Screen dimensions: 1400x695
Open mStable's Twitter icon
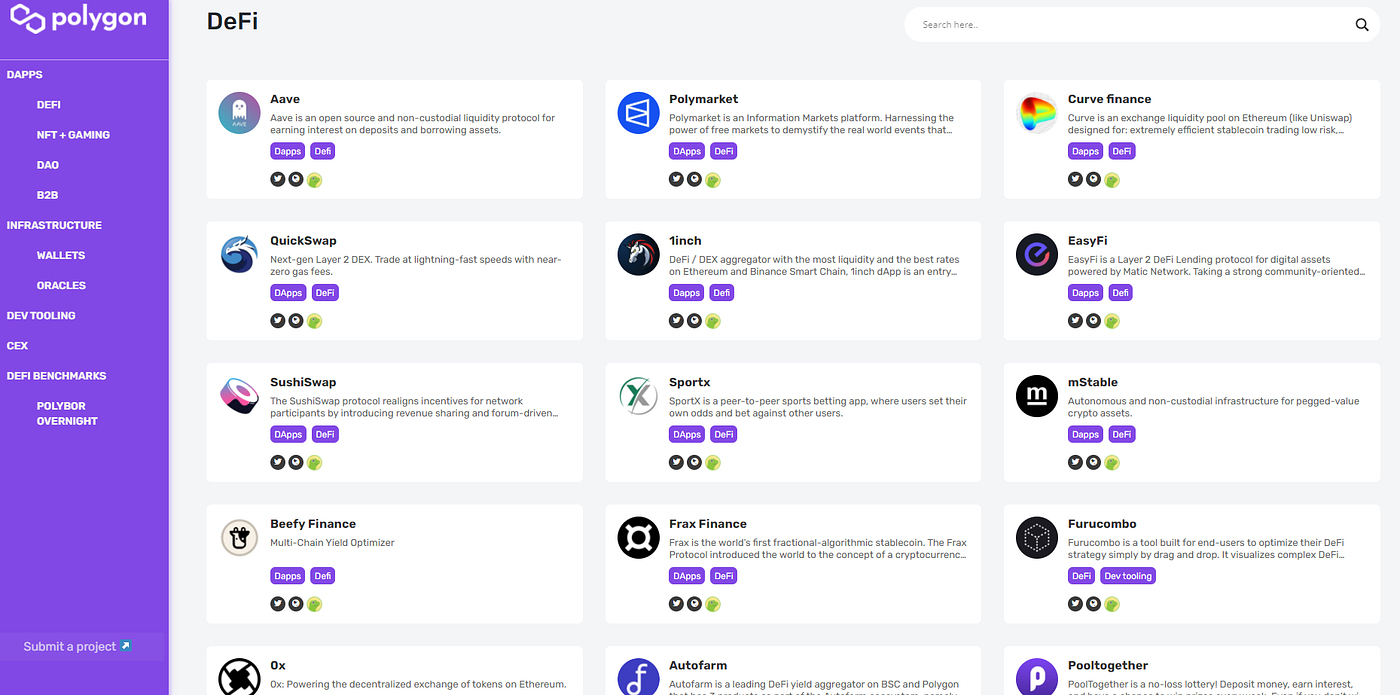coord(1076,462)
